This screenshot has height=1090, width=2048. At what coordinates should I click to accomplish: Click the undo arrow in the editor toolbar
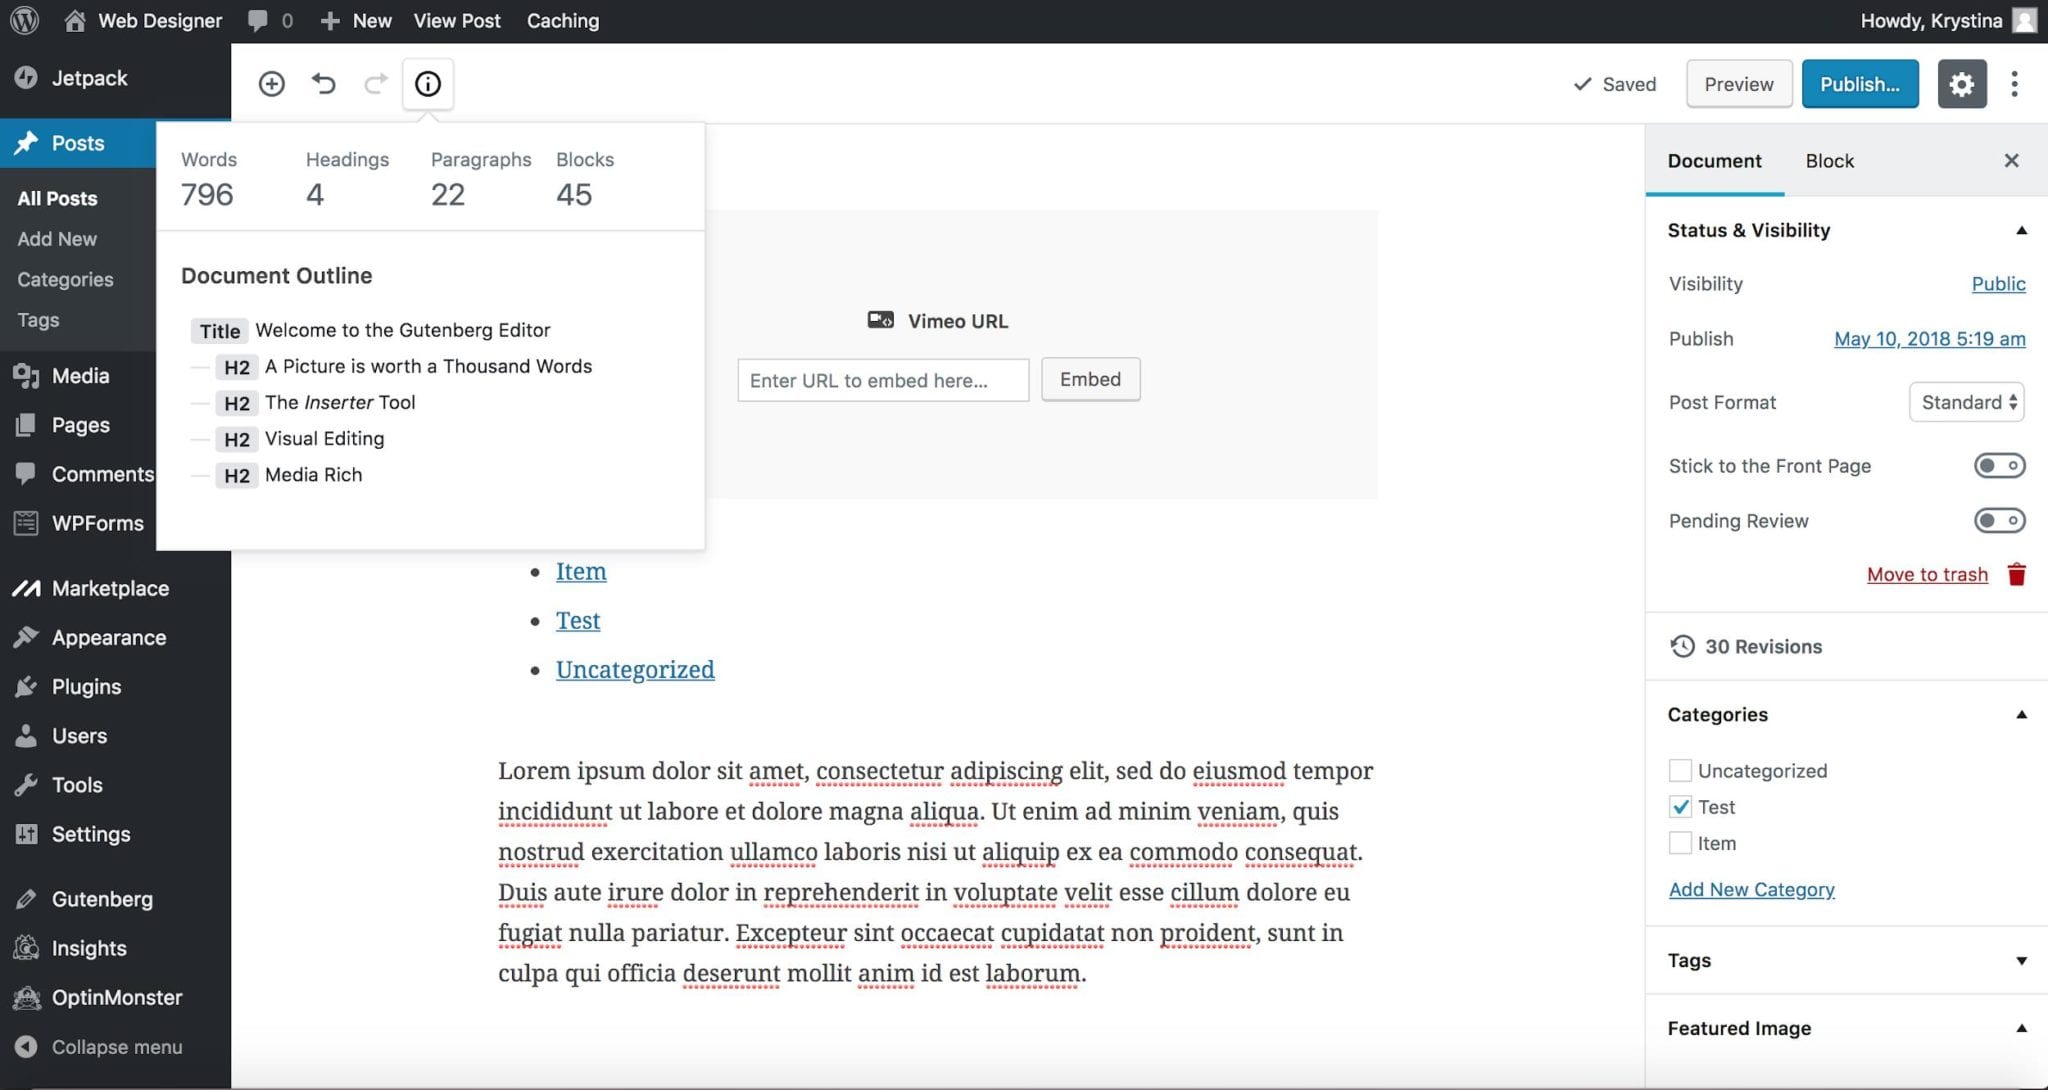323,84
